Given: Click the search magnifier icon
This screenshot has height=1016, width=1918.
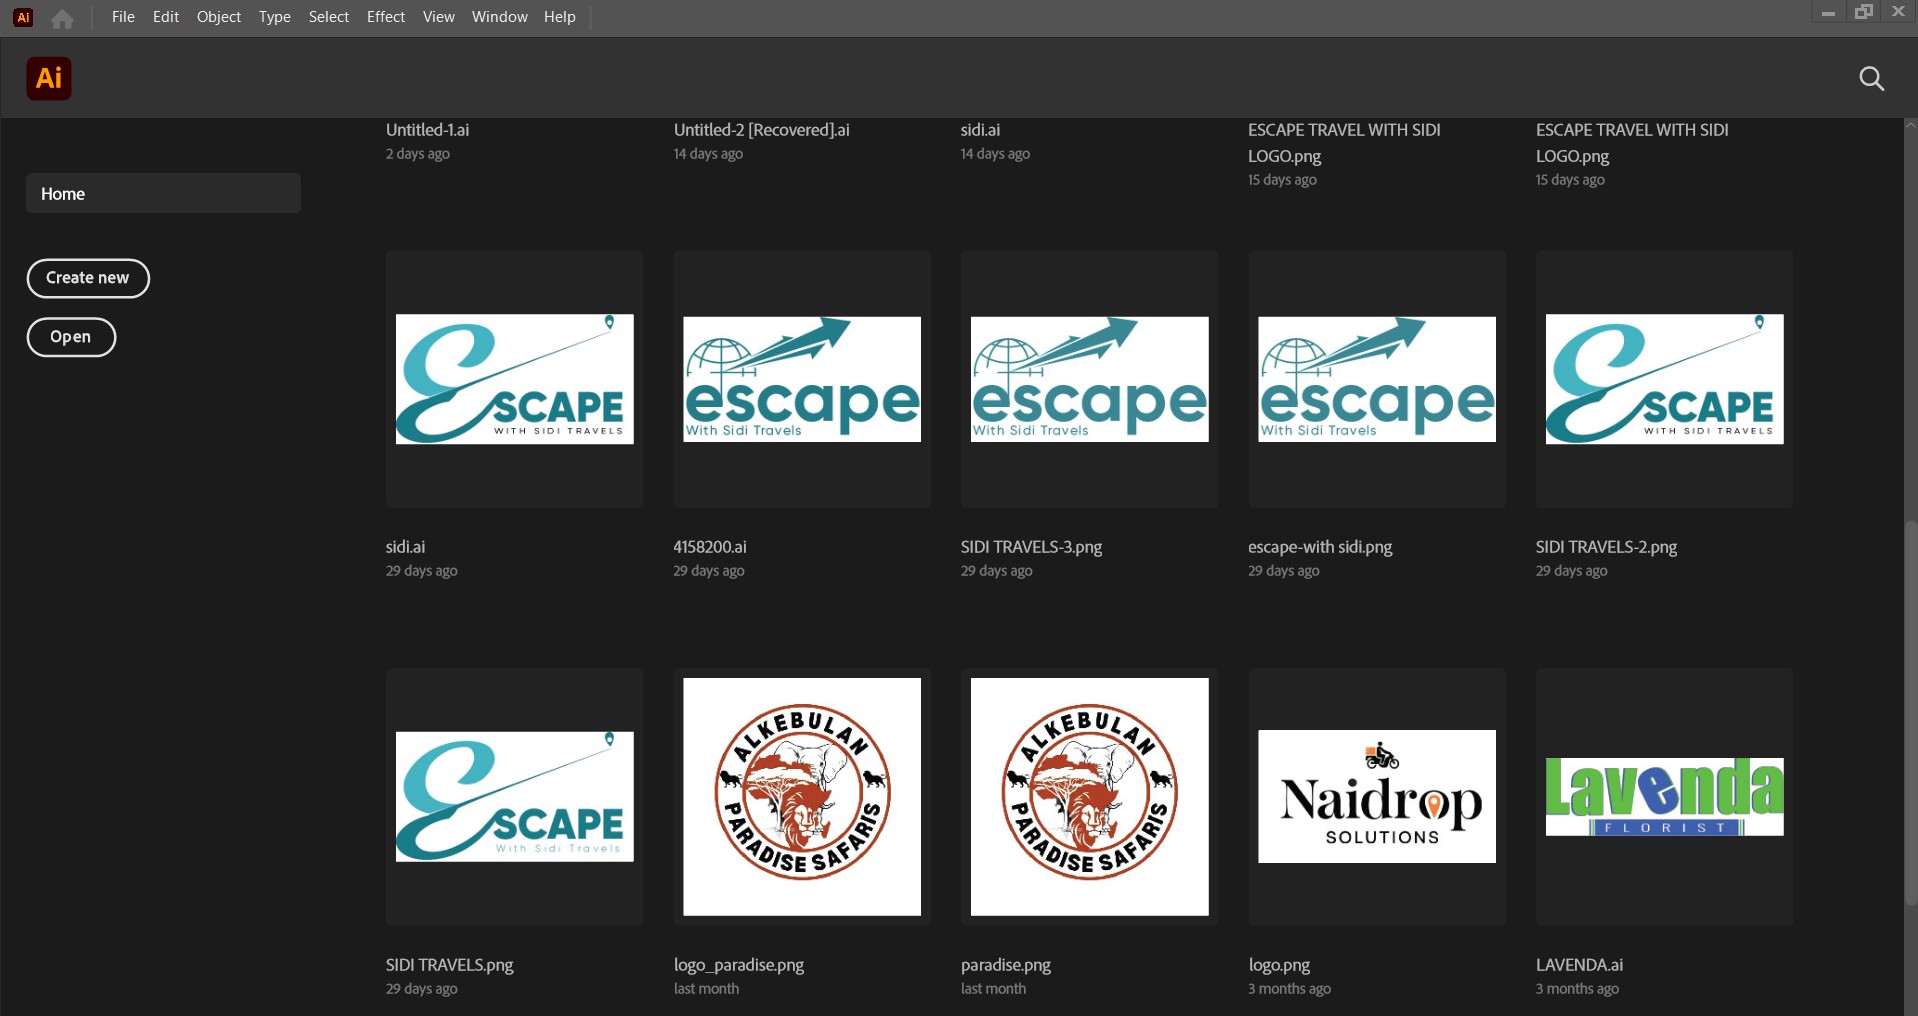Looking at the screenshot, I should (x=1871, y=79).
